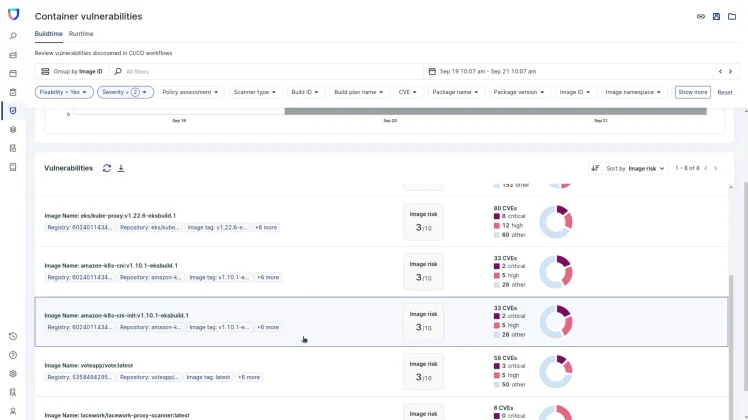Click donut chart for 80 CVEs row

(x=556, y=222)
